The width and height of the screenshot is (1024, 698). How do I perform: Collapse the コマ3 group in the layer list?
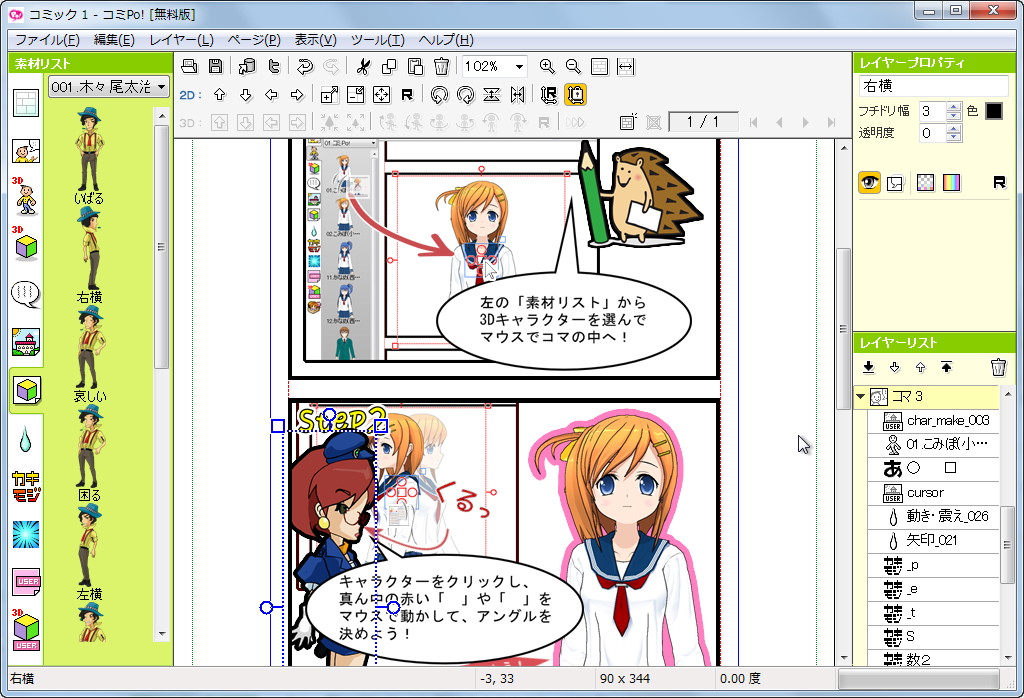[x=859, y=396]
